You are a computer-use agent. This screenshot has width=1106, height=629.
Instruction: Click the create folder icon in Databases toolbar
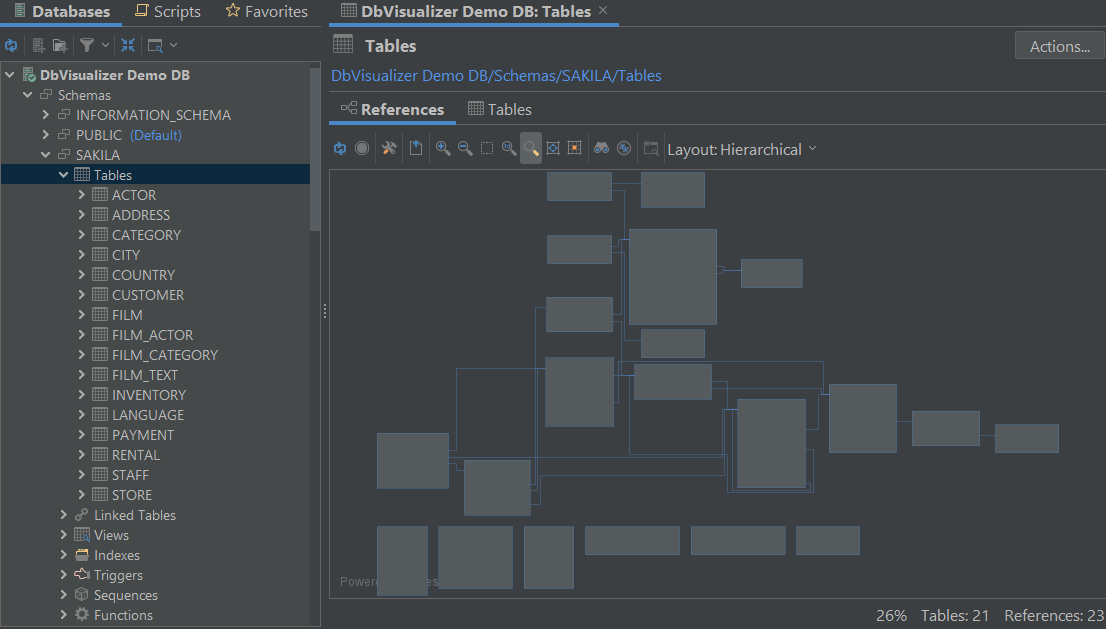click(x=60, y=46)
